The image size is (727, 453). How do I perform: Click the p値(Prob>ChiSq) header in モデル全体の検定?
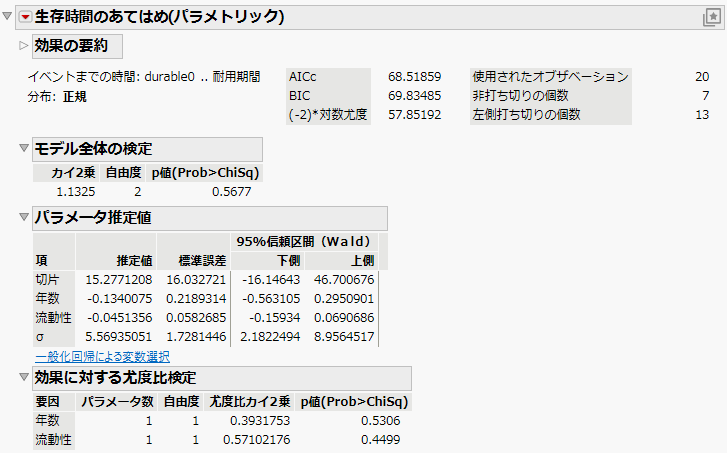coord(205,172)
